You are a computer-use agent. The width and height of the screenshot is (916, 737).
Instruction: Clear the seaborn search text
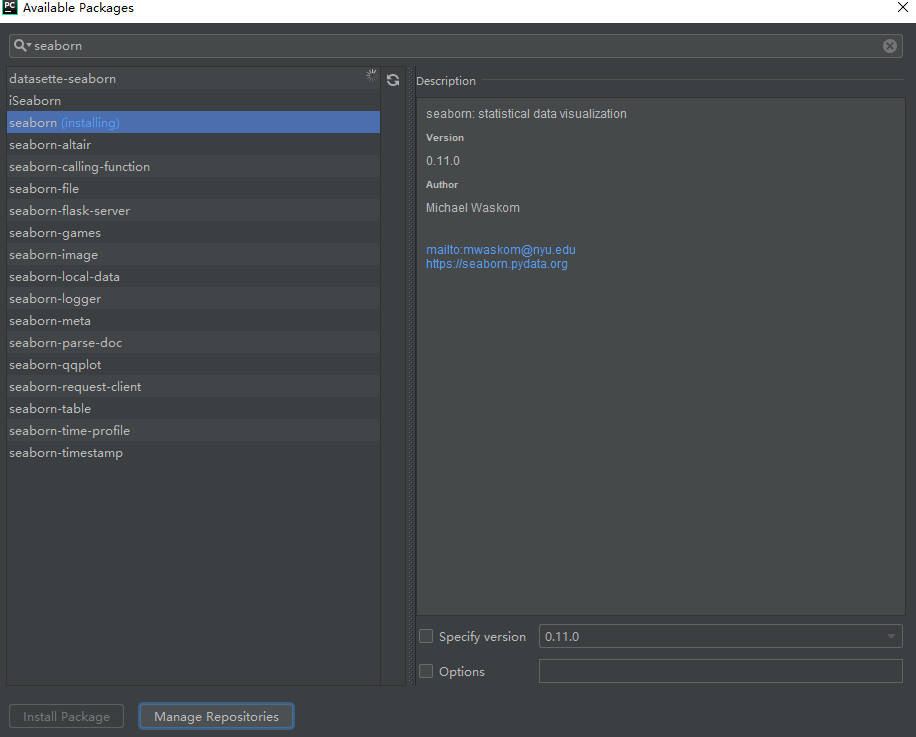click(890, 46)
